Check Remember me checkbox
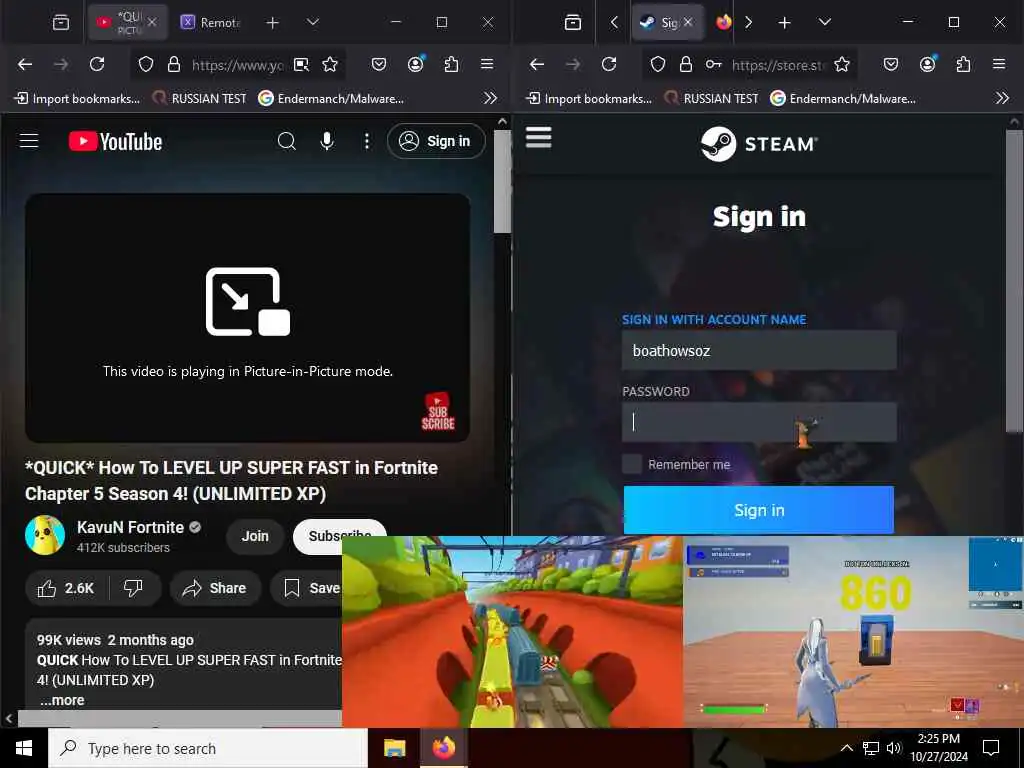This screenshot has width=1024, height=768. (632, 464)
